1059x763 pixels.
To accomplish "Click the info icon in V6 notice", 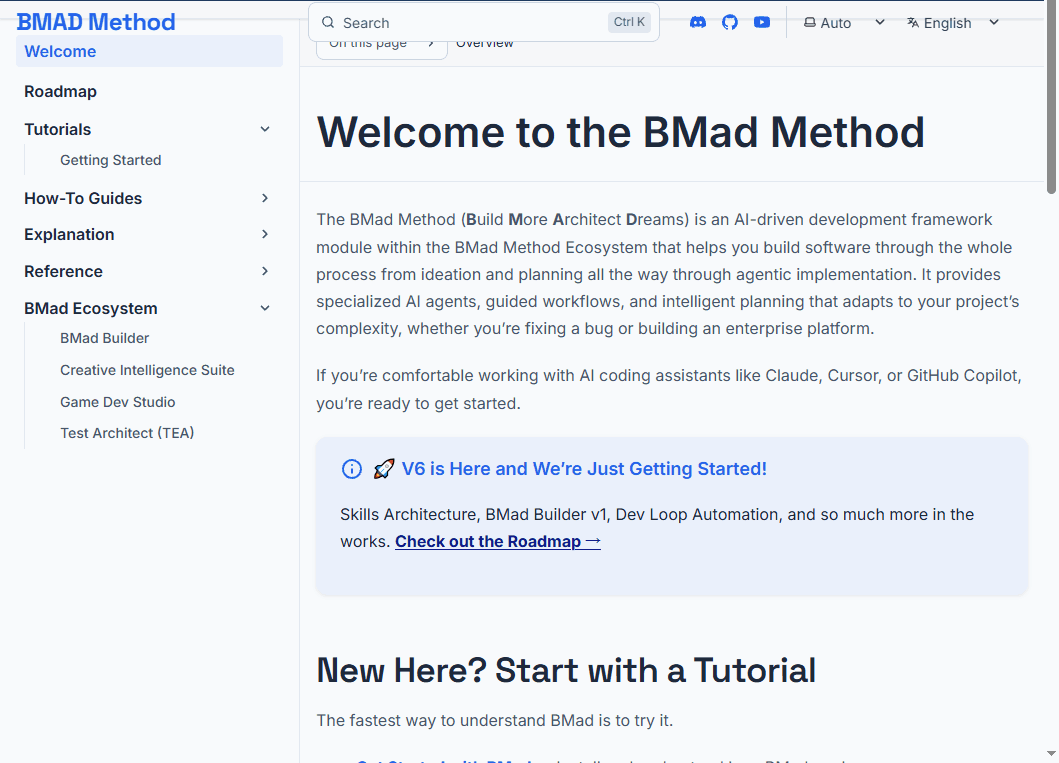I will coord(352,469).
